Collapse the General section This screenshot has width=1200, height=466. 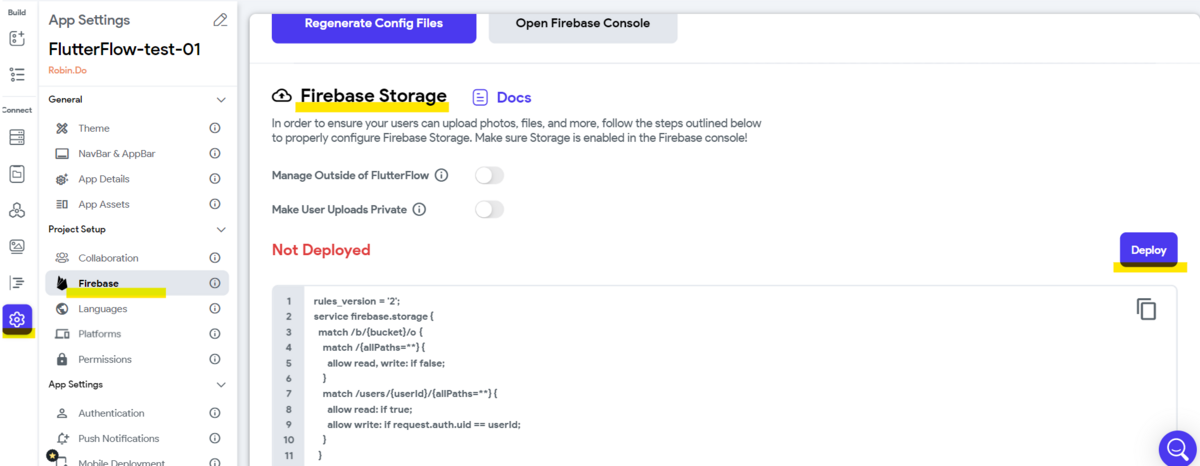[x=221, y=100]
